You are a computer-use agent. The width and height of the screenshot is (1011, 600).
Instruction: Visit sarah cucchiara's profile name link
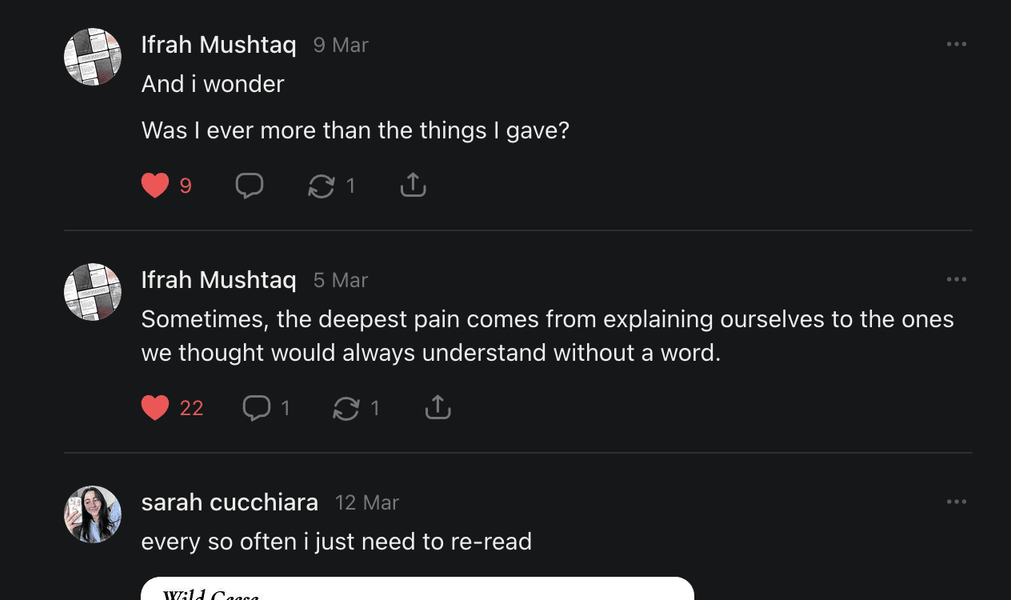click(230, 502)
